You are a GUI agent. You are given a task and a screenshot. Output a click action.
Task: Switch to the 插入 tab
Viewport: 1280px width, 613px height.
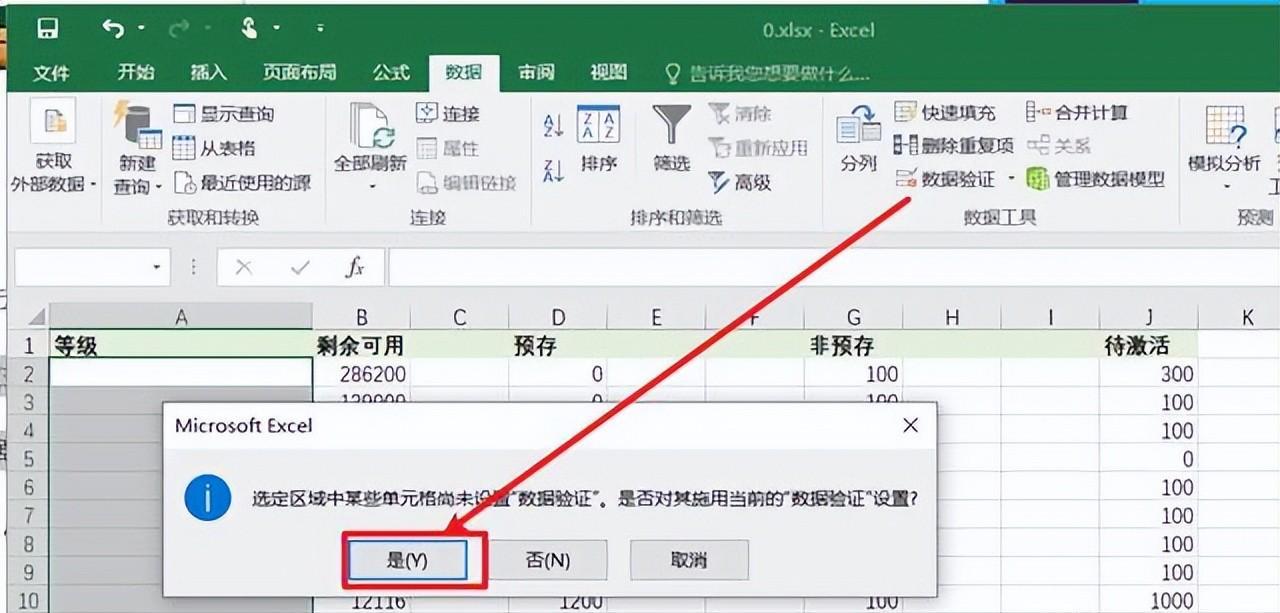coord(209,72)
